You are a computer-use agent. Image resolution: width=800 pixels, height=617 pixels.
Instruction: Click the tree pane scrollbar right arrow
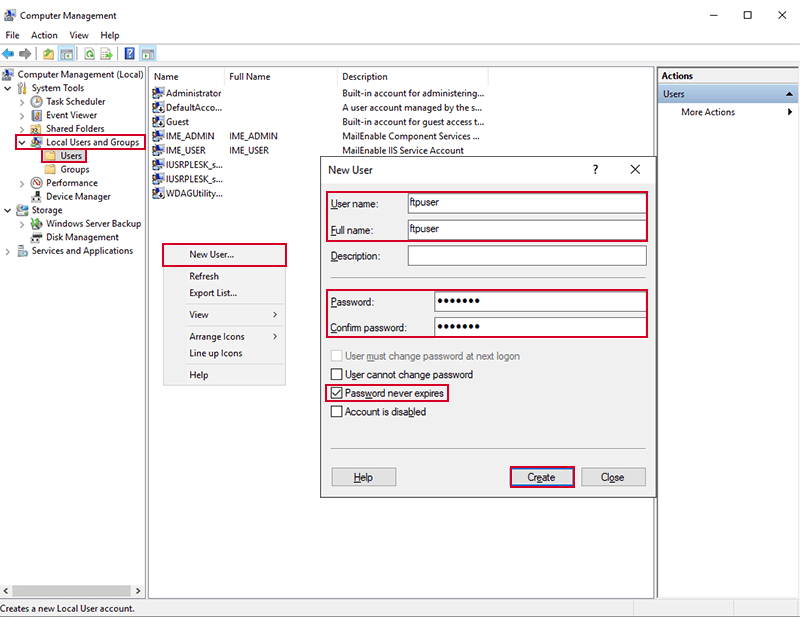138,591
